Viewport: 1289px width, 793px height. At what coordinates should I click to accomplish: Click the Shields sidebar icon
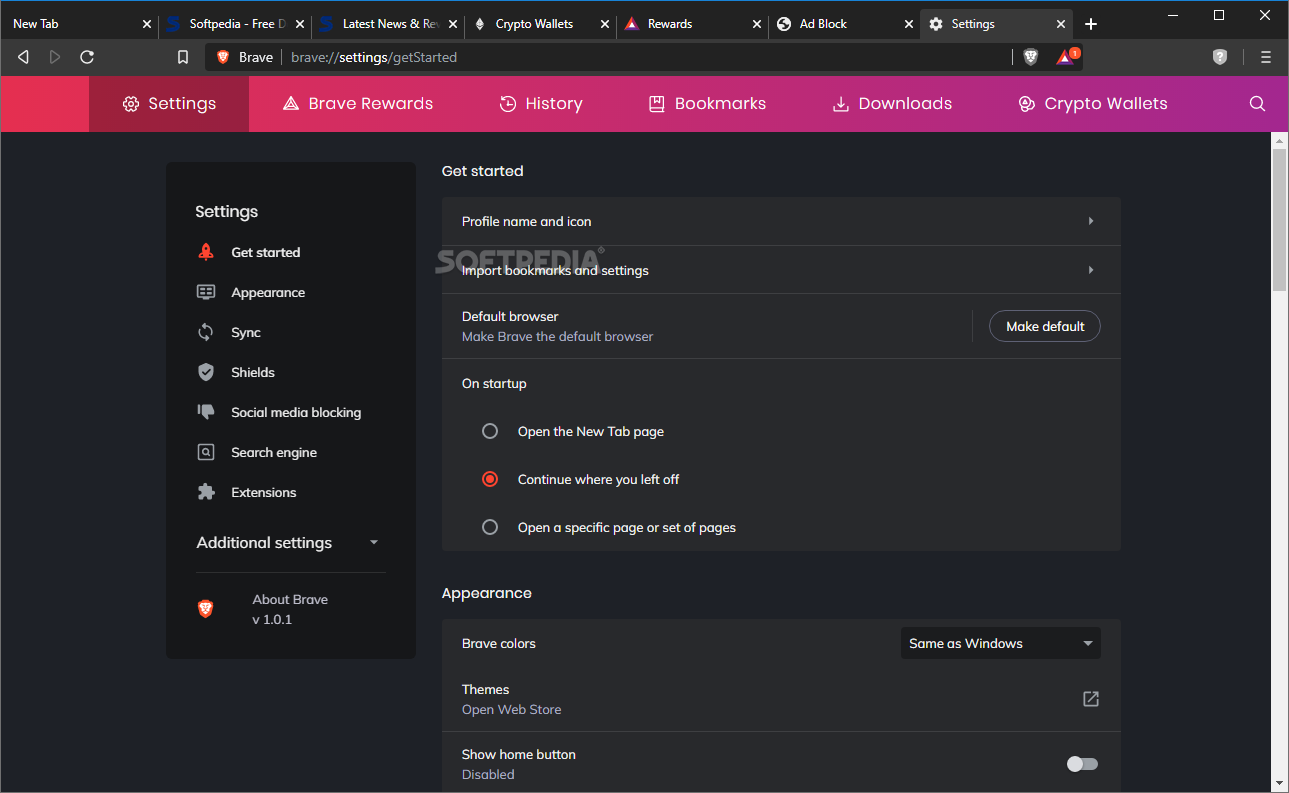206,372
